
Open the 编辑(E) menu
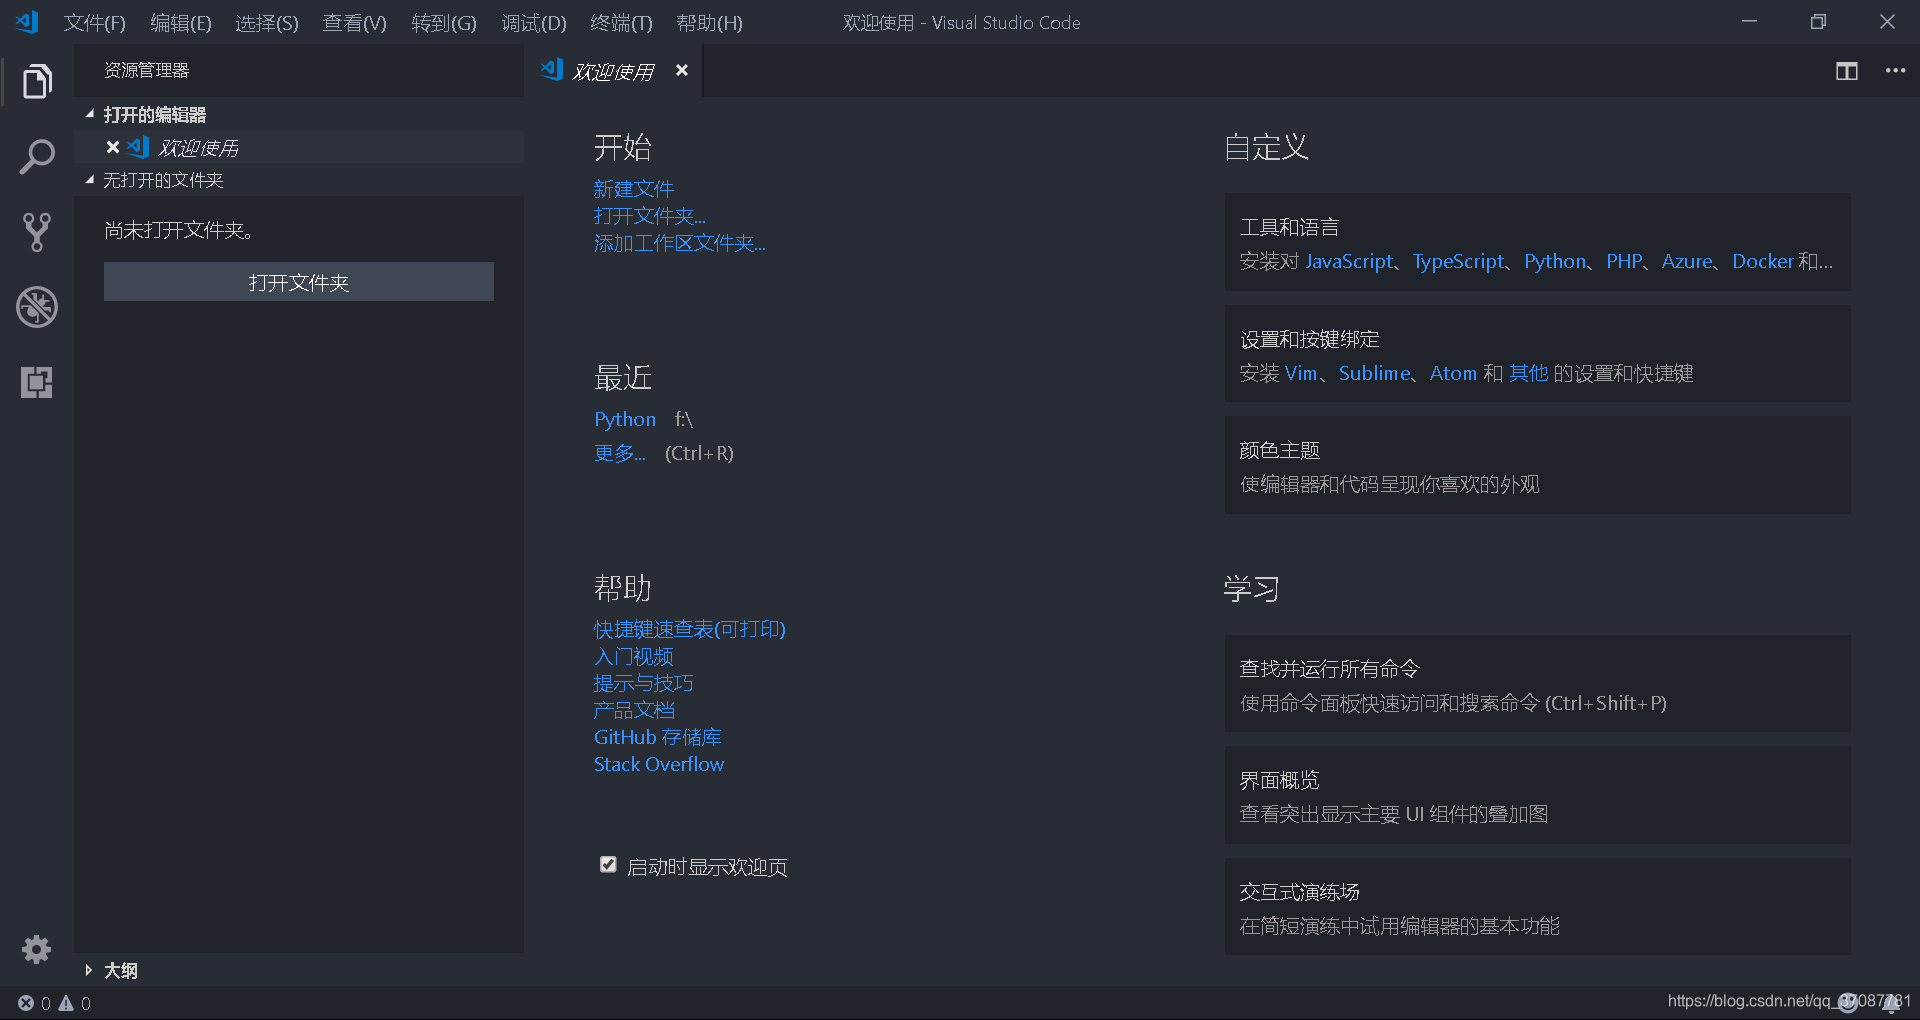pyautogui.click(x=181, y=22)
